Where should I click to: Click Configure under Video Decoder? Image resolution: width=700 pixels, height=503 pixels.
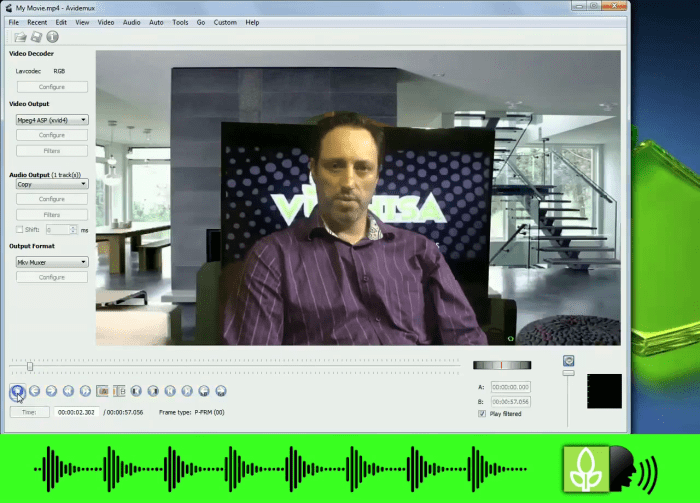pyautogui.click(x=52, y=87)
